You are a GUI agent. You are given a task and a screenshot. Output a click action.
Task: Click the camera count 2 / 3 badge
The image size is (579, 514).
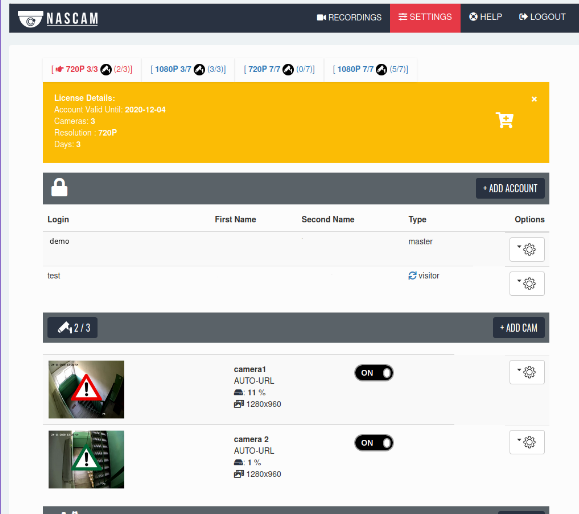72,328
